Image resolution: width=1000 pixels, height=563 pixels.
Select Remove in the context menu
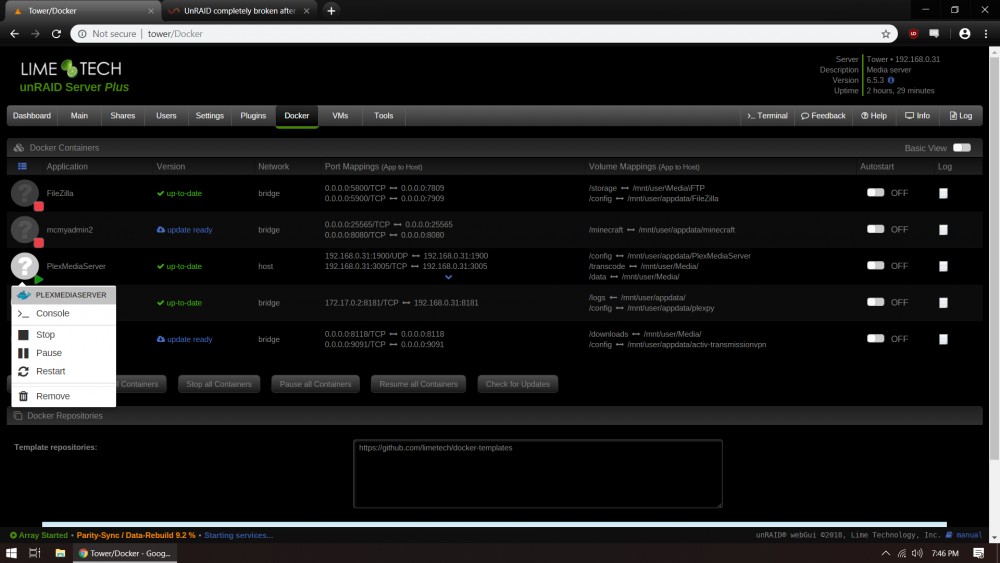click(64, 396)
